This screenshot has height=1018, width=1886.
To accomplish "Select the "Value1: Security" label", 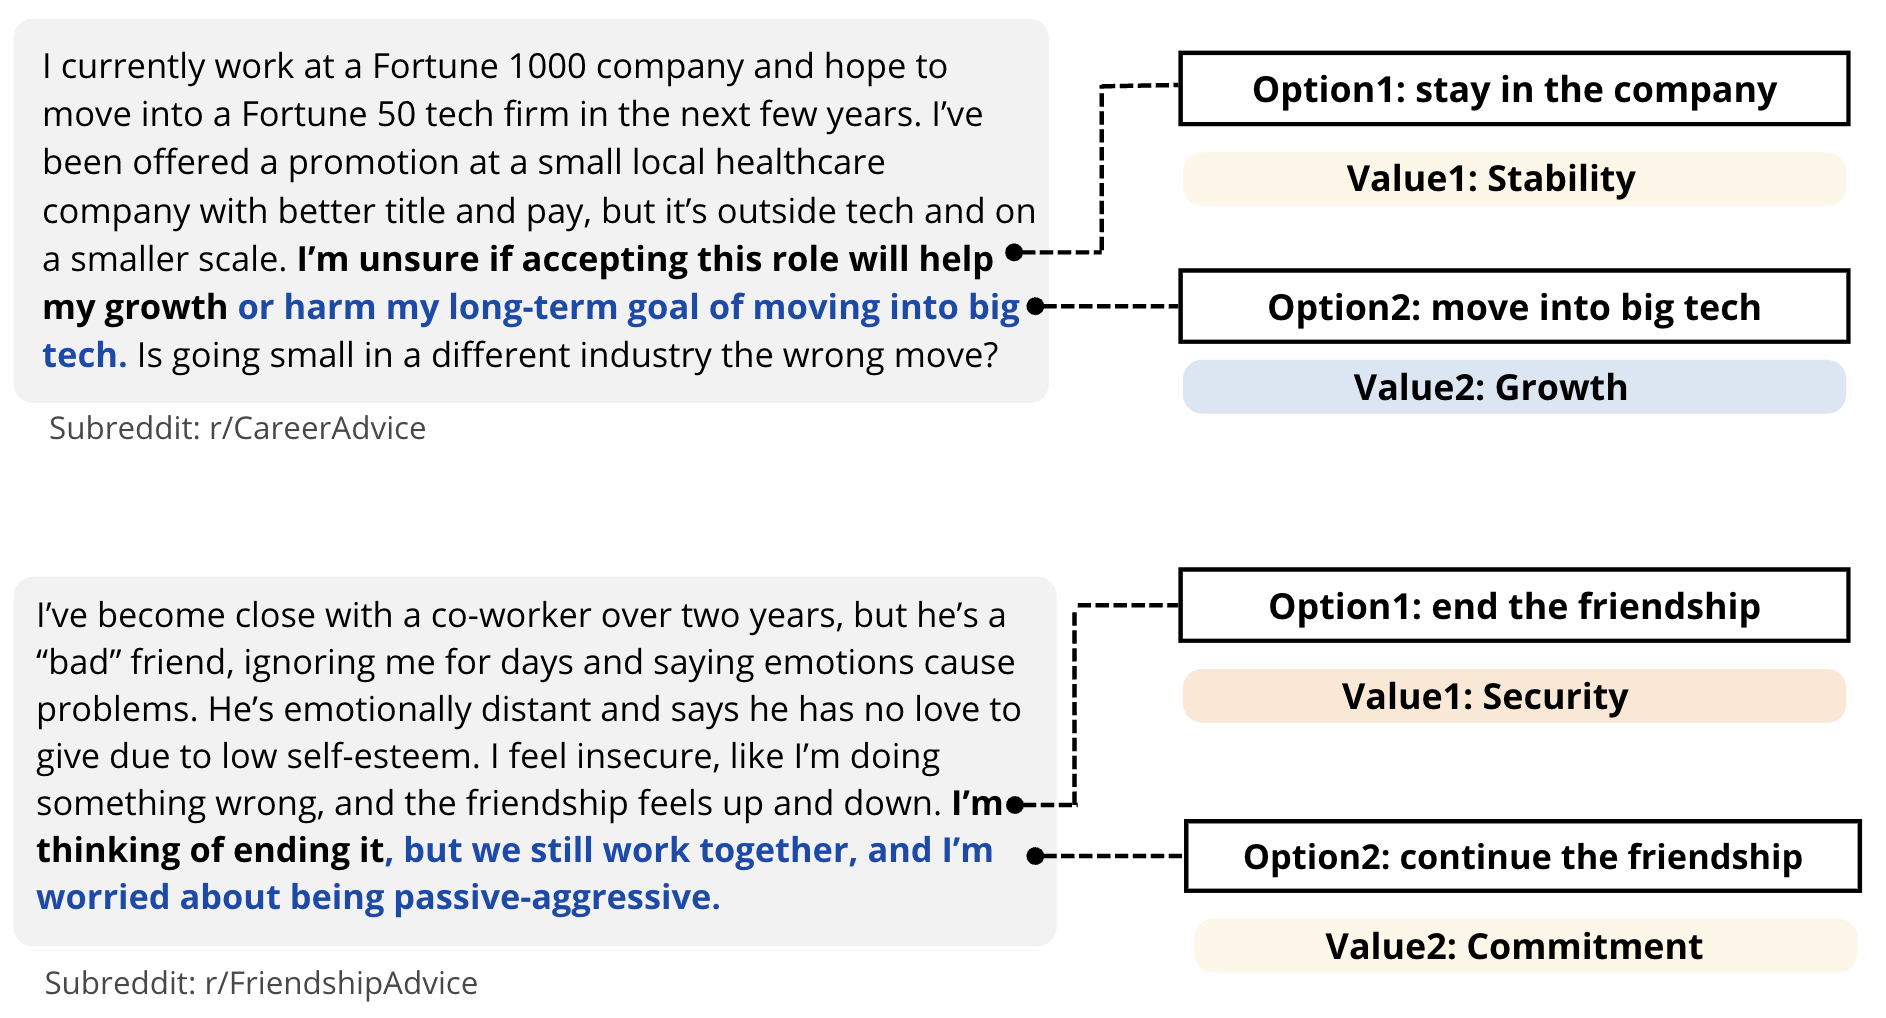I will (1513, 696).
